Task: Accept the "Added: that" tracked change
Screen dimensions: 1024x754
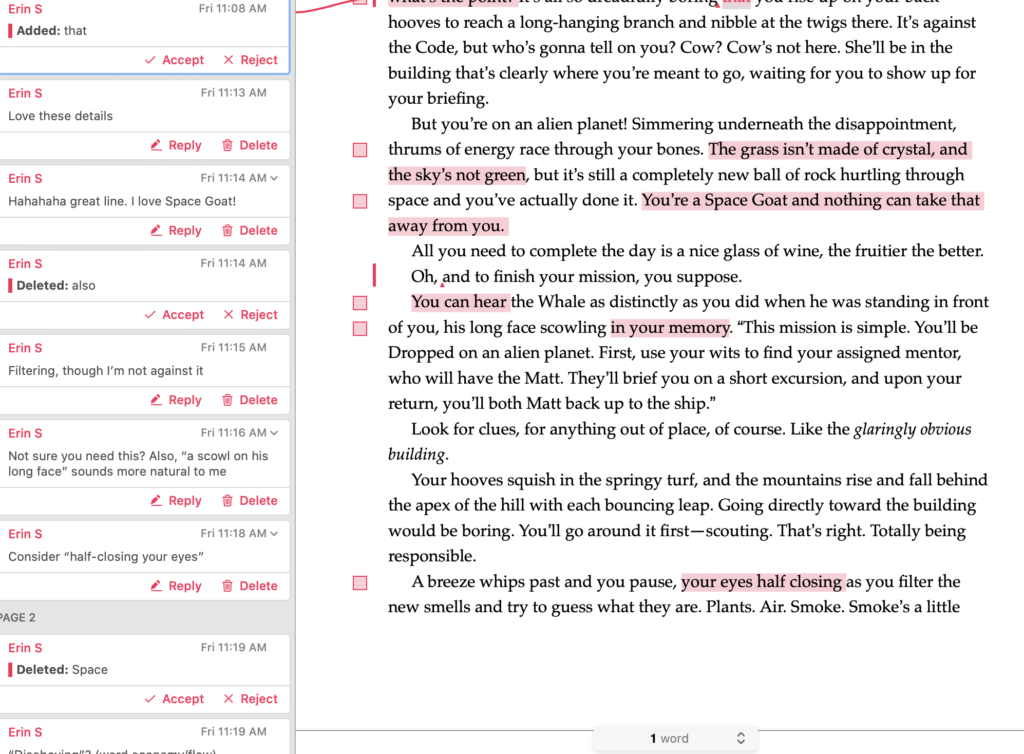Action: click(x=174, y=60)
